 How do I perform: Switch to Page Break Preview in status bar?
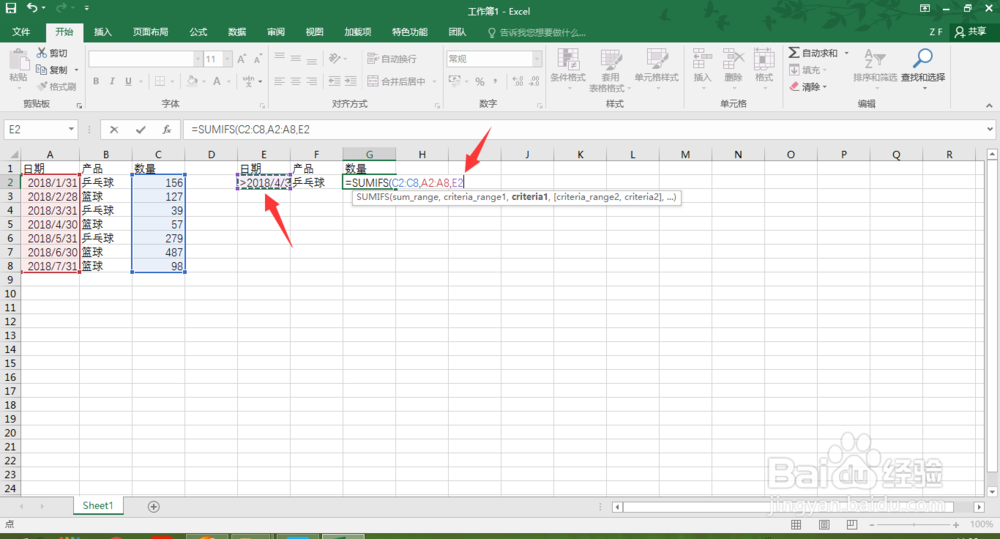[x=852, y=524]
